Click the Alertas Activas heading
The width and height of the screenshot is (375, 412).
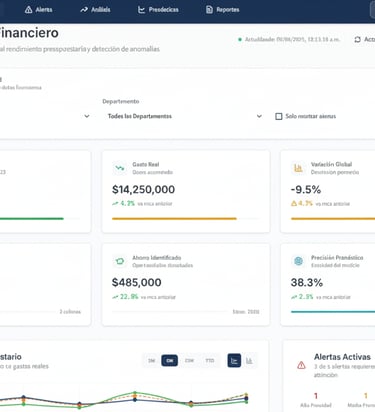coord(342,357)
